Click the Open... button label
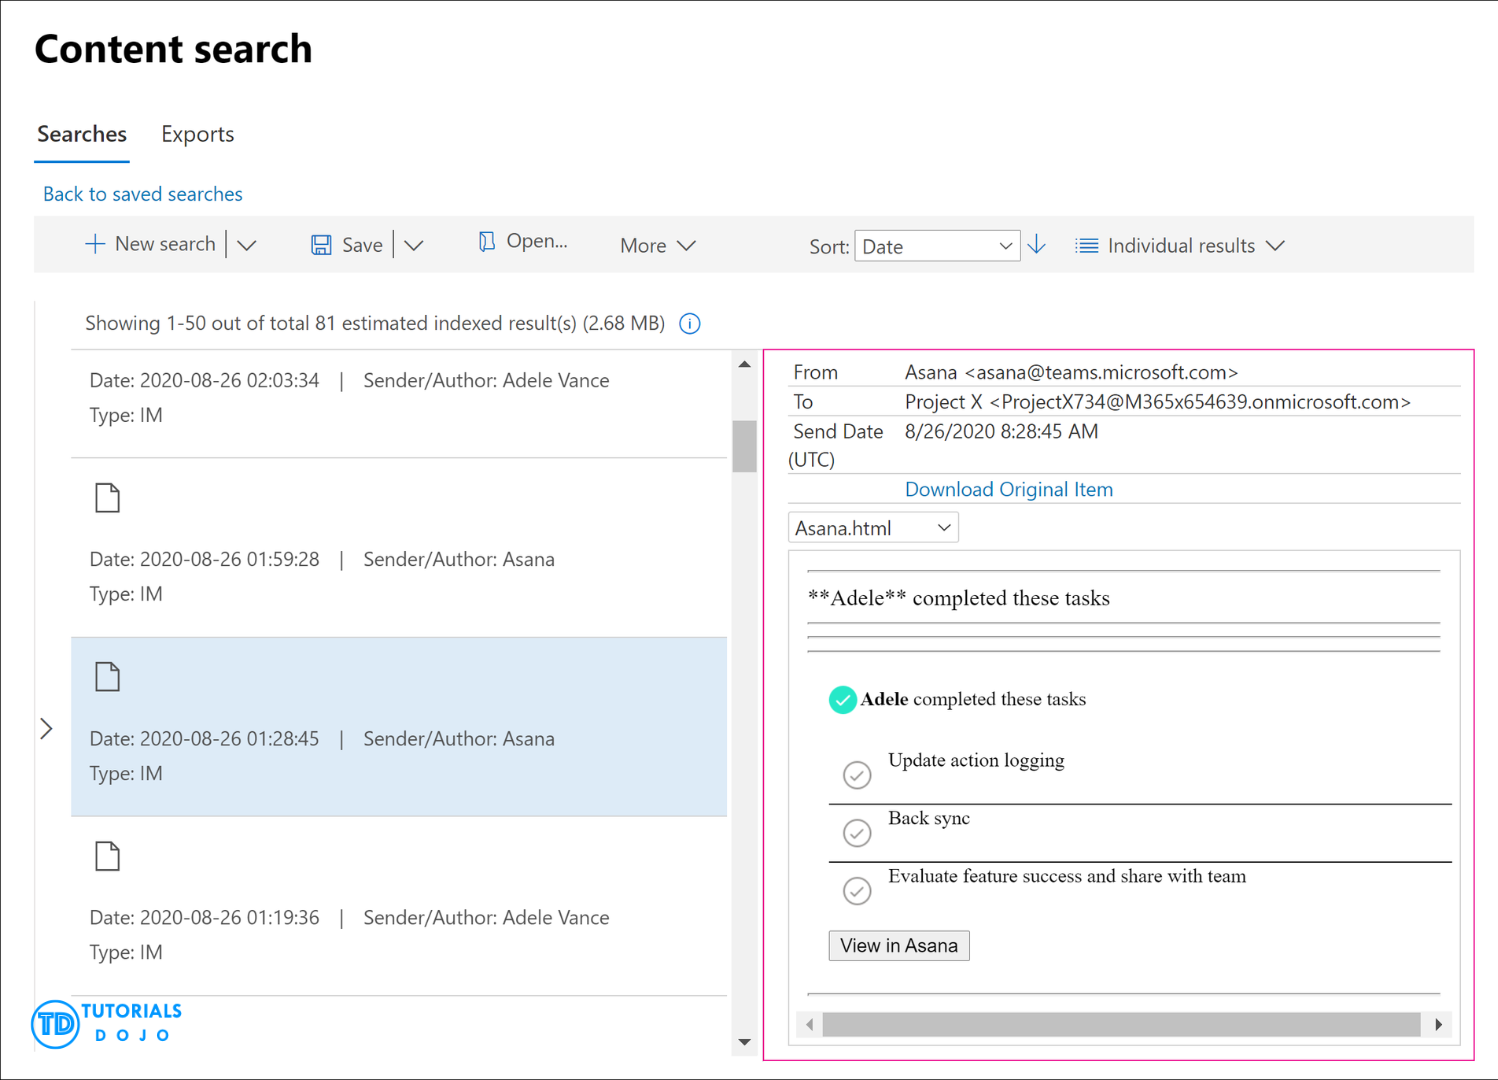The width and height of the screenshot is (1498, 1080). (x=537, y=241)
